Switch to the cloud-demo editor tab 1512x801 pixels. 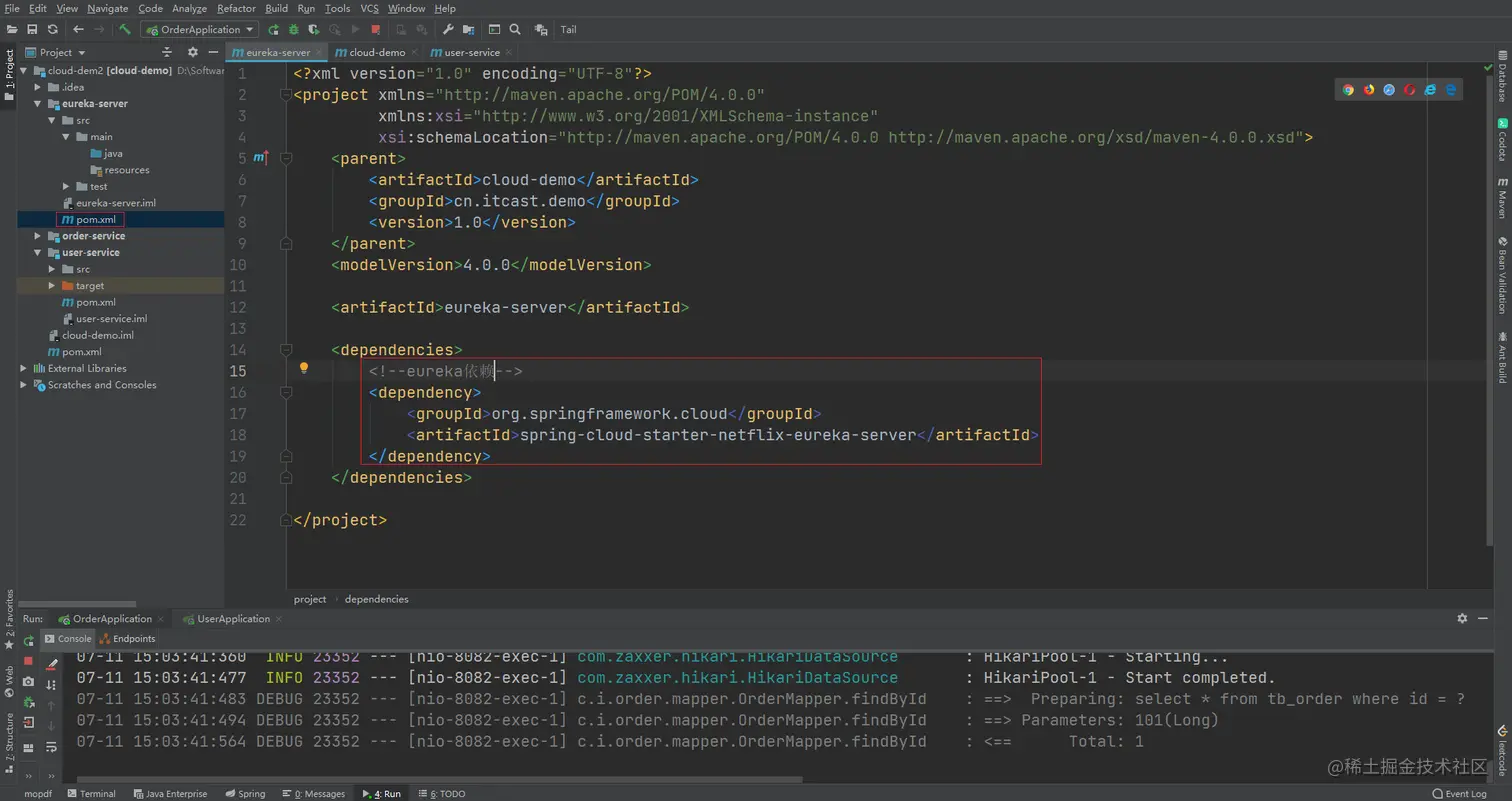(377, 52)
